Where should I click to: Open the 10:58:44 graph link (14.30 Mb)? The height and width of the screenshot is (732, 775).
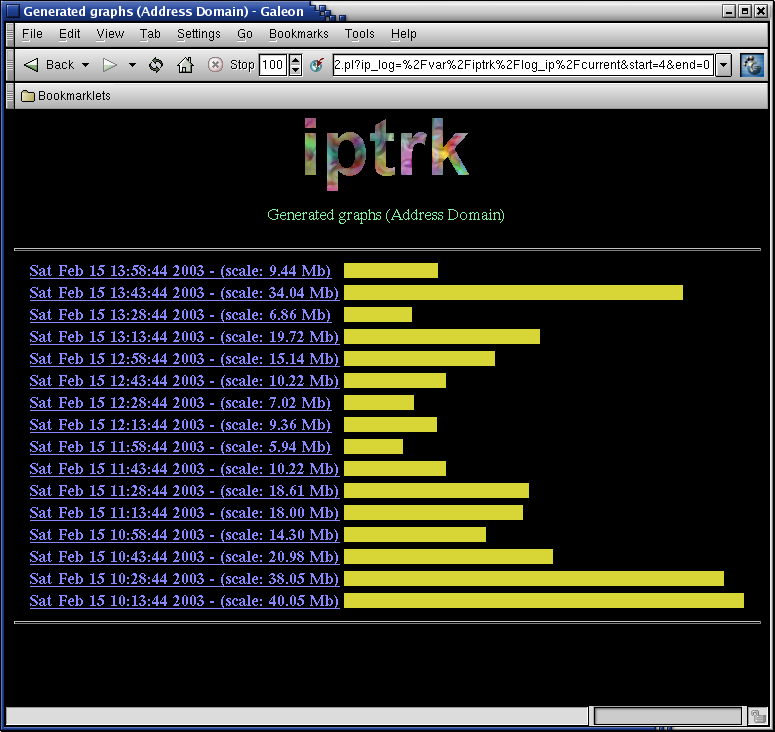[x=184, y=535]
